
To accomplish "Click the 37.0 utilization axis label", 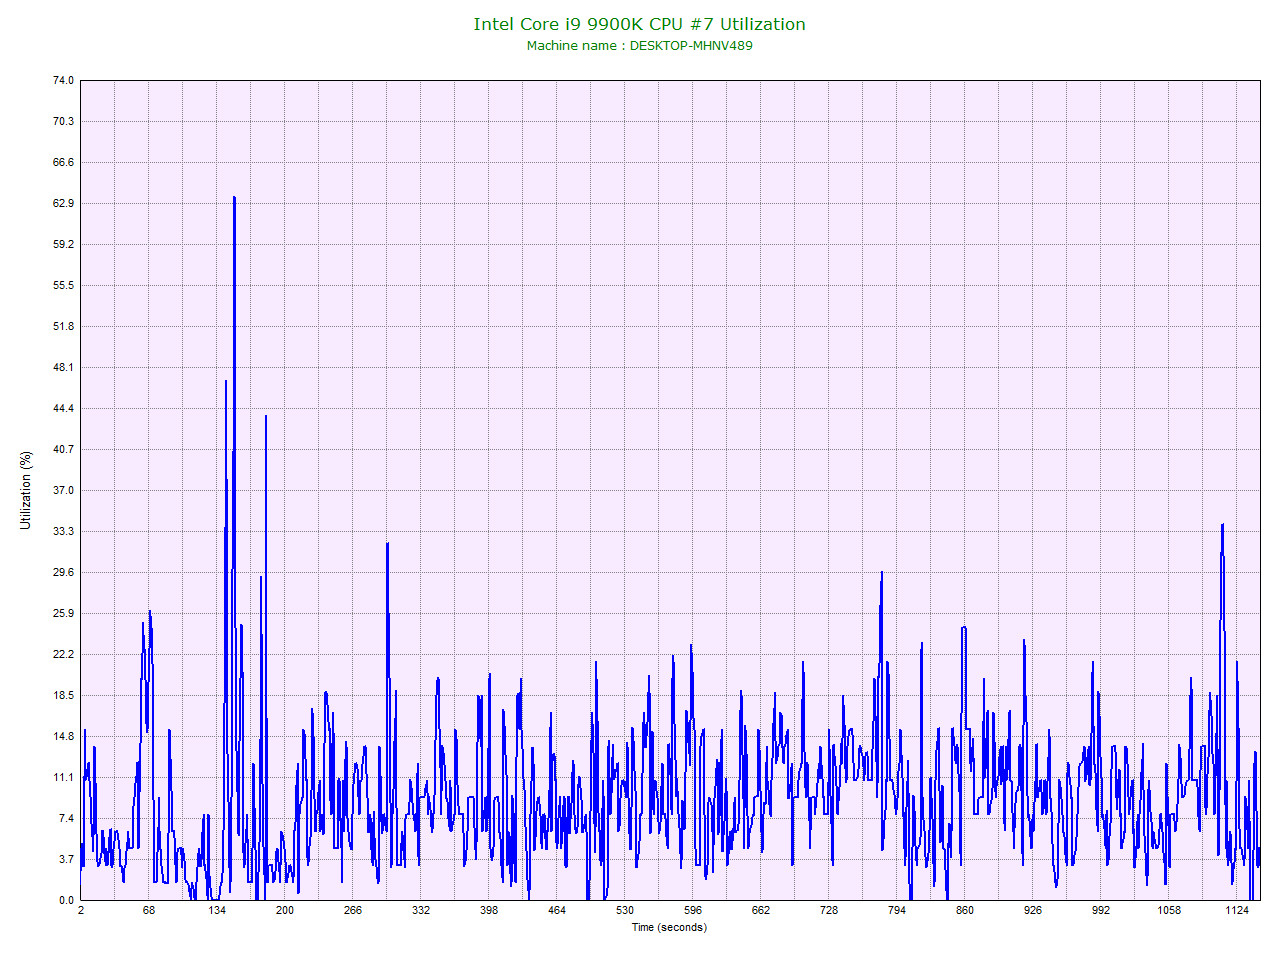I will (x=63, y=490).
